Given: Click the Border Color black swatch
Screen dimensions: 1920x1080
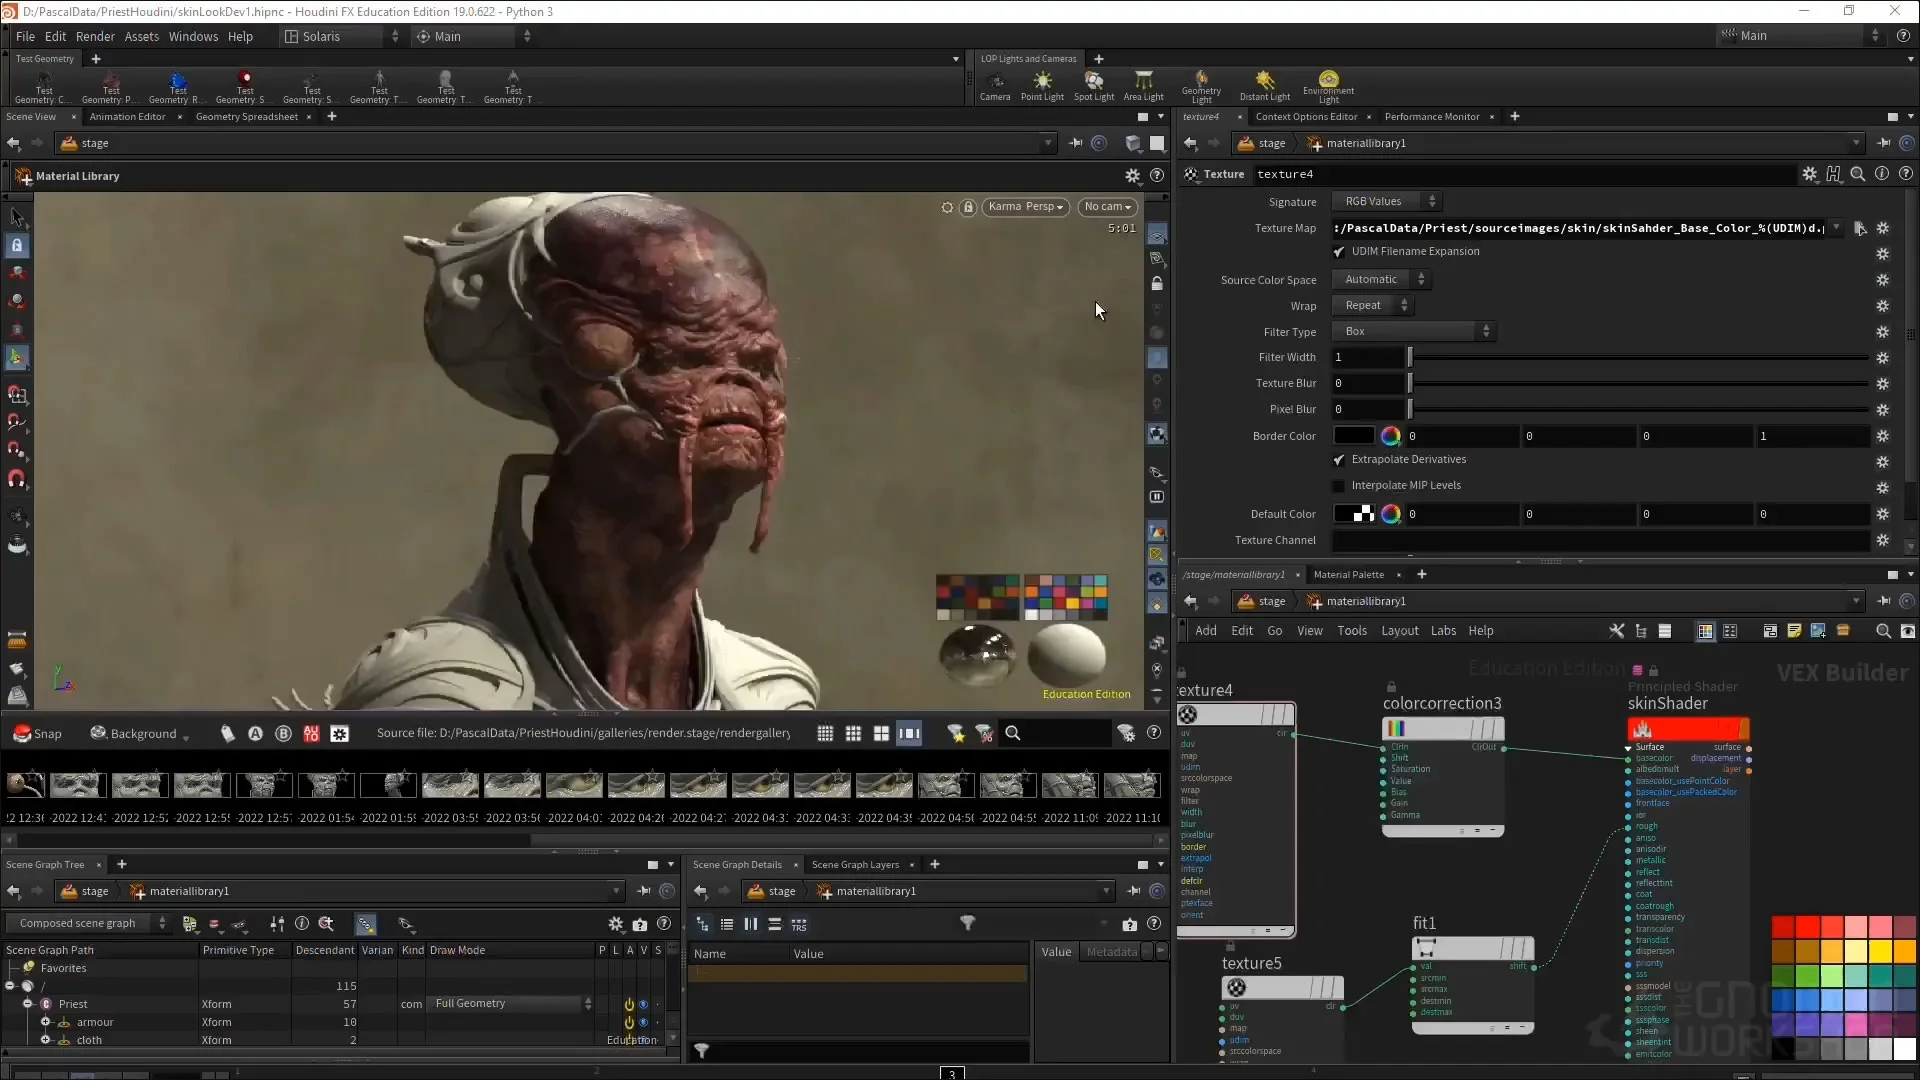Looking at the screenshot, I should pyautogui.click(x=1354, y=436).
